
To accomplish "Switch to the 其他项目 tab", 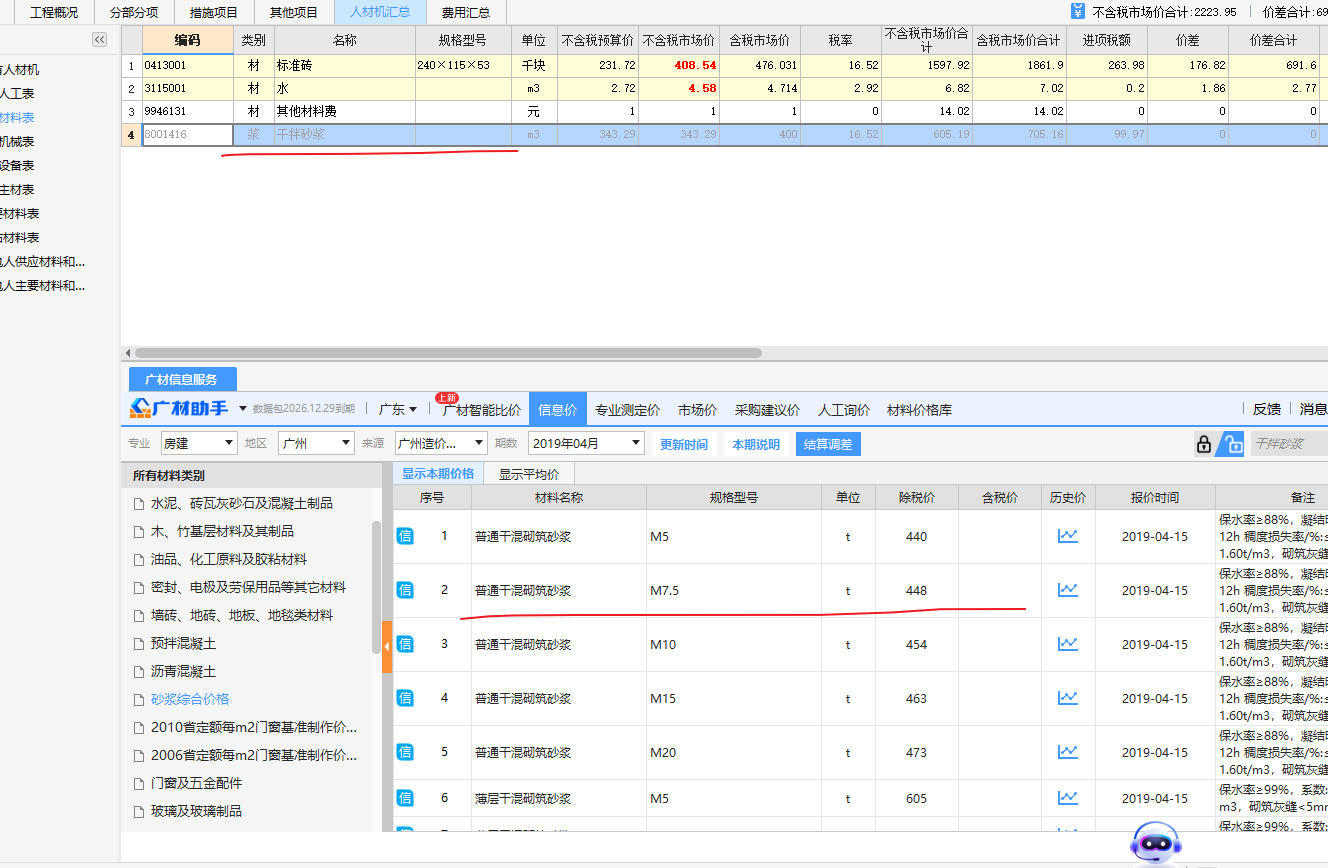I will point(294,12).
